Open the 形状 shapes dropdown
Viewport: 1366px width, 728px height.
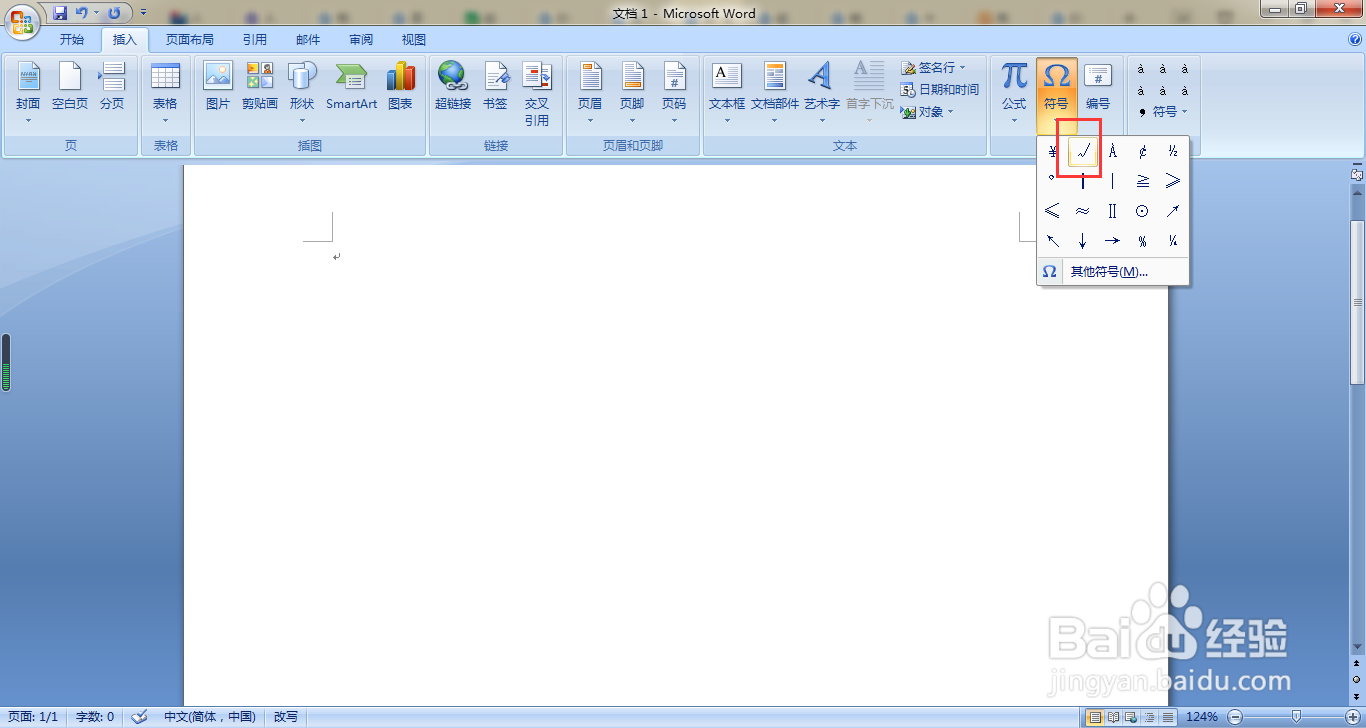[x=301, y=92]
